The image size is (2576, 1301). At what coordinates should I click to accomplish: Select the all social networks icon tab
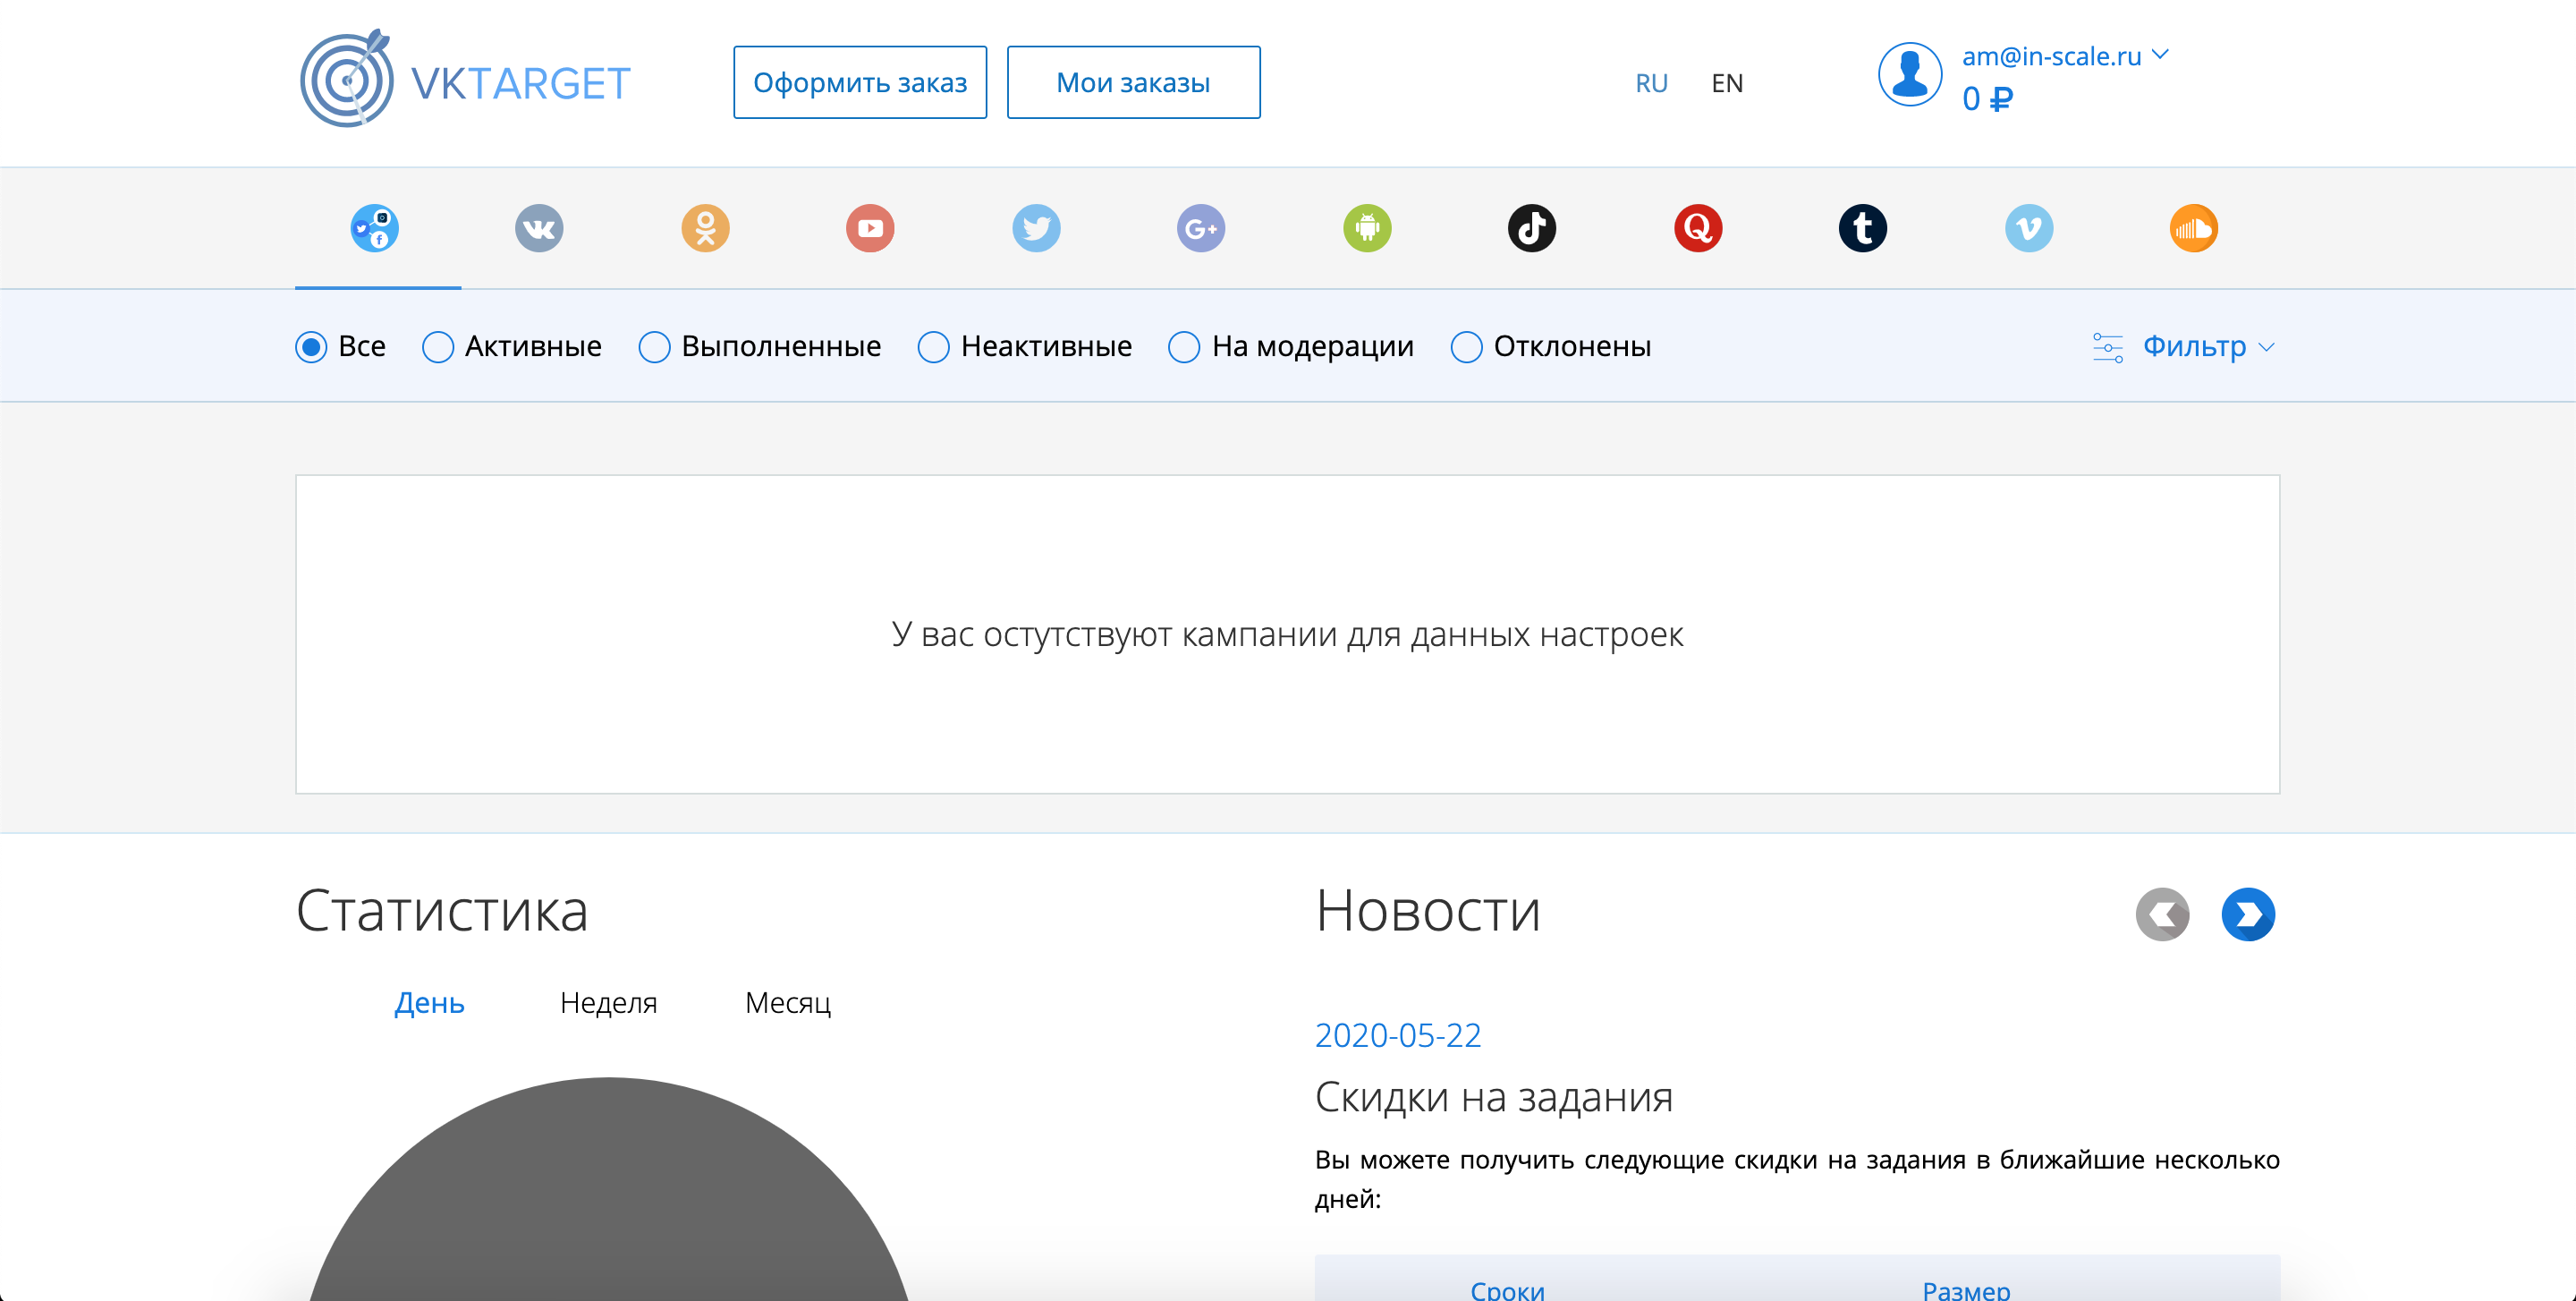tap(375, 229)
